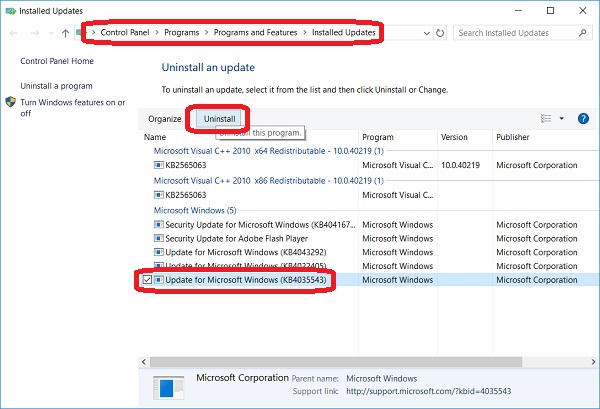600x409 pixels.
Task: Go up one level with Up arrow
Action: 65,33
